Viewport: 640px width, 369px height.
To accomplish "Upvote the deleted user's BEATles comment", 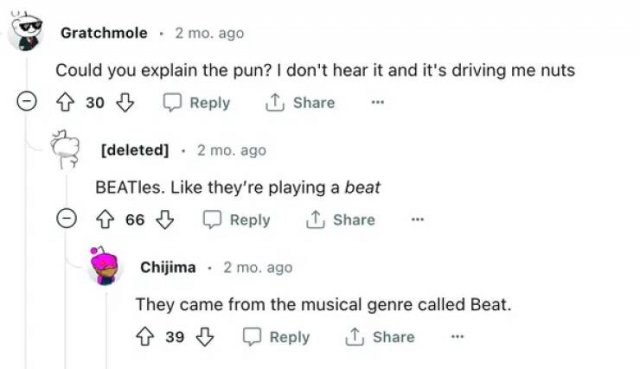I will [x=105, y=220].
